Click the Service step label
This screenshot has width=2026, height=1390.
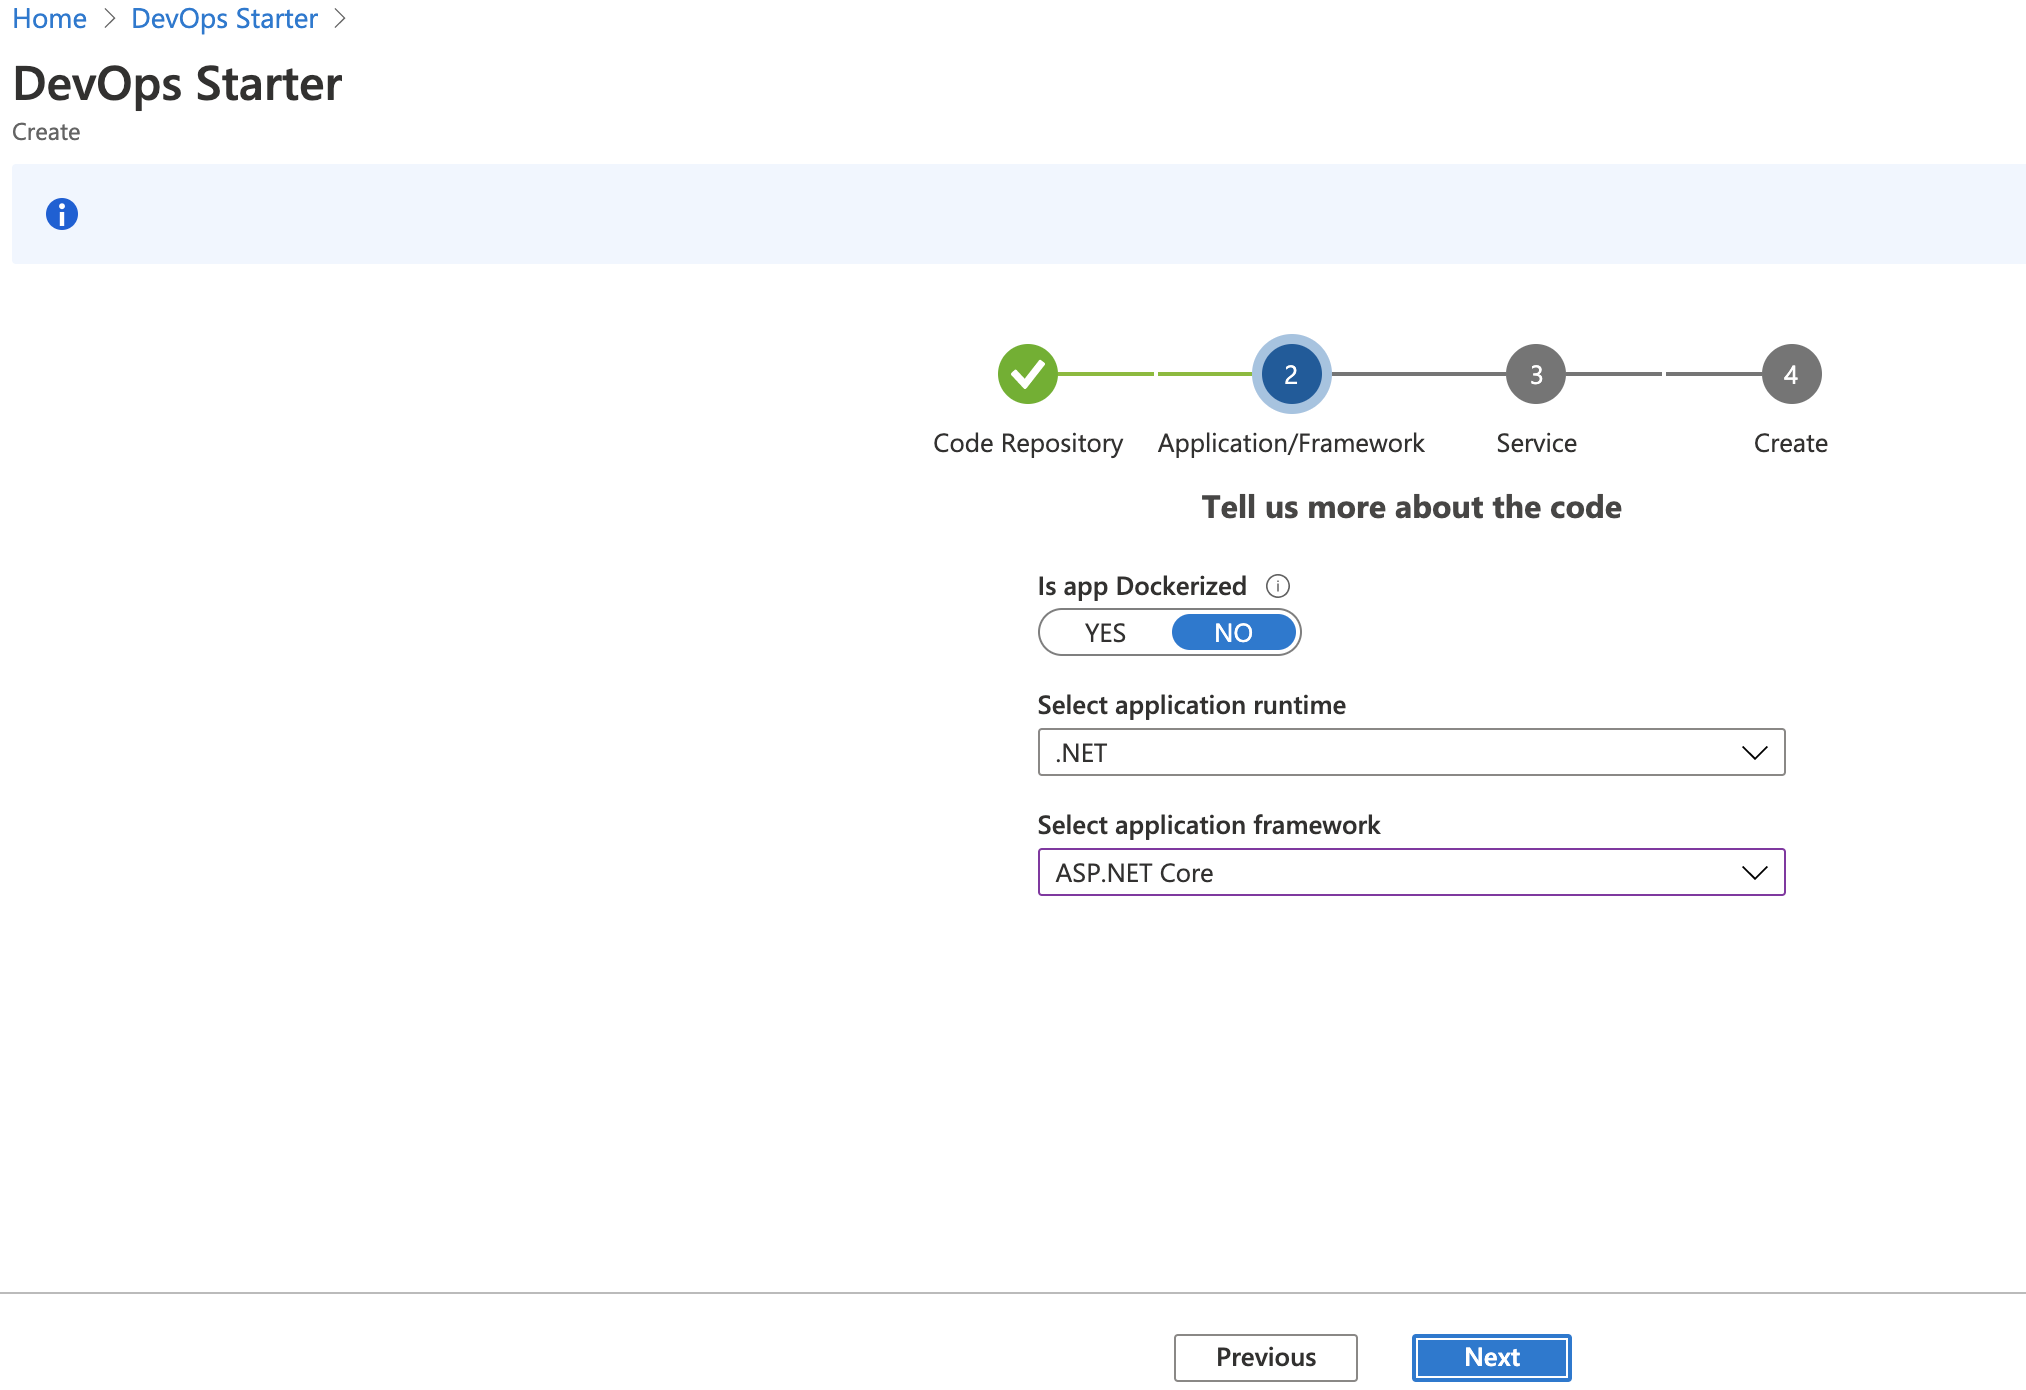point(1536,443)
